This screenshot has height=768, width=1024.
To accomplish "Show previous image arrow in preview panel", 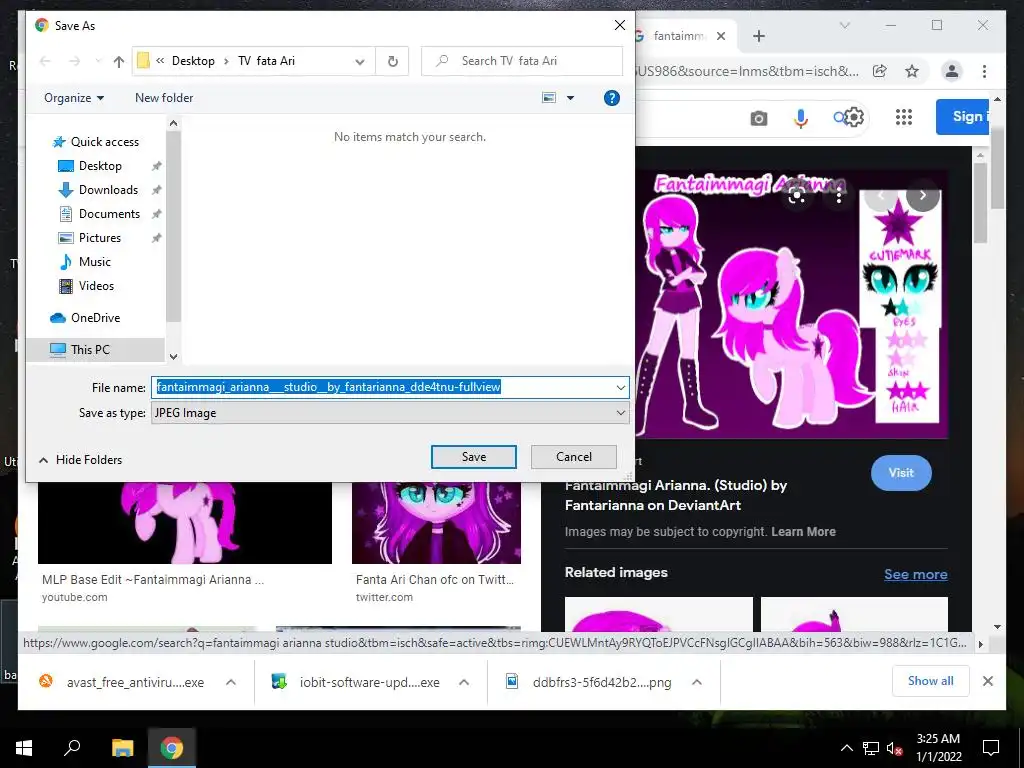I will tap(881, 195).
